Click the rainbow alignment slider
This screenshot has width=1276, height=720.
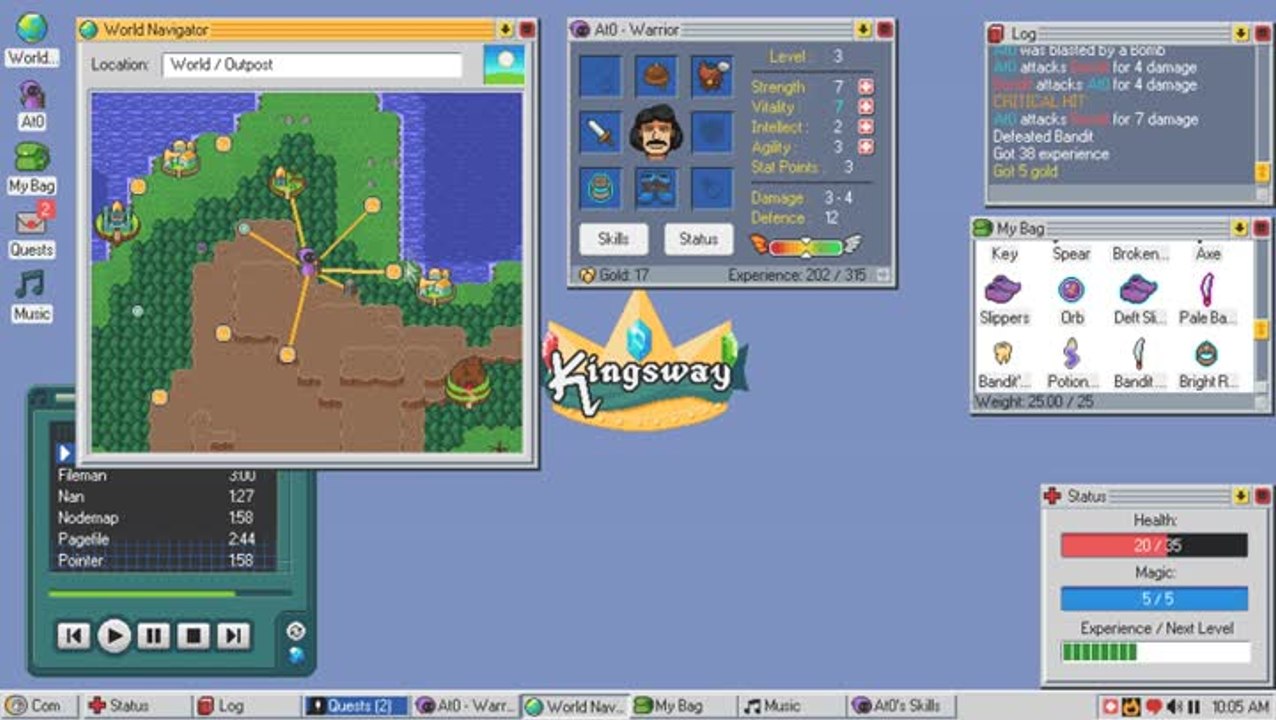click(805, 246)
